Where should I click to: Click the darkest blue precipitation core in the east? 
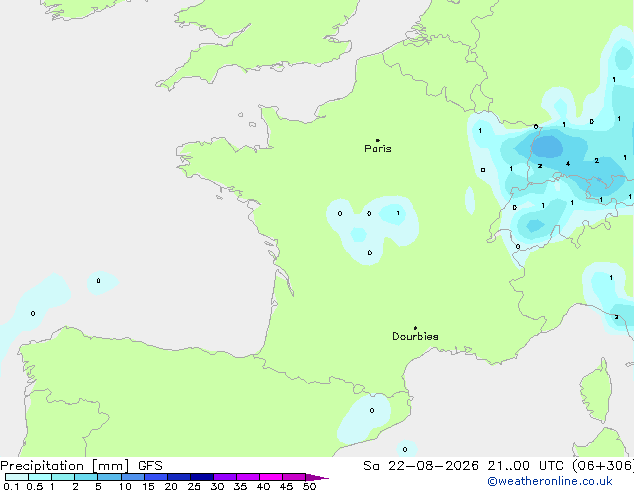point(547,147)
